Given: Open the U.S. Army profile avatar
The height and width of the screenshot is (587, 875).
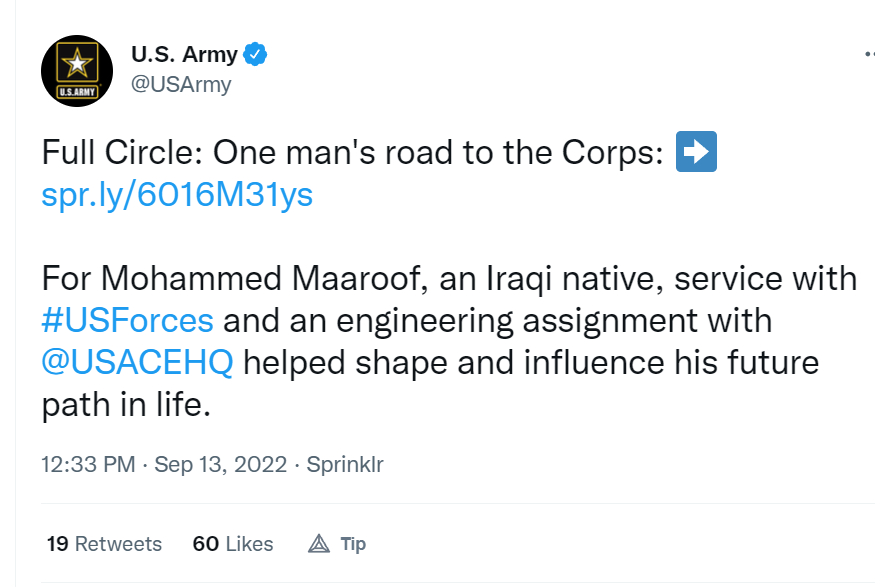Looking at the screenshot, I should [77, 71].
